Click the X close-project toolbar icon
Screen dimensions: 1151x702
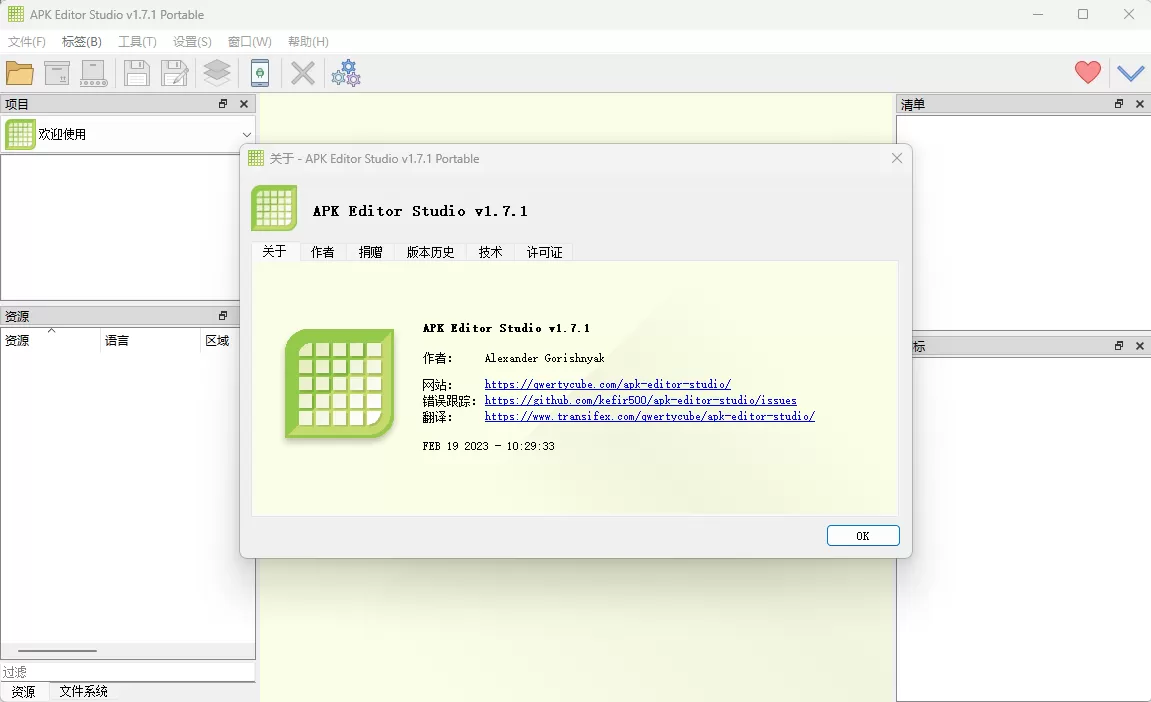click(302, 72)
